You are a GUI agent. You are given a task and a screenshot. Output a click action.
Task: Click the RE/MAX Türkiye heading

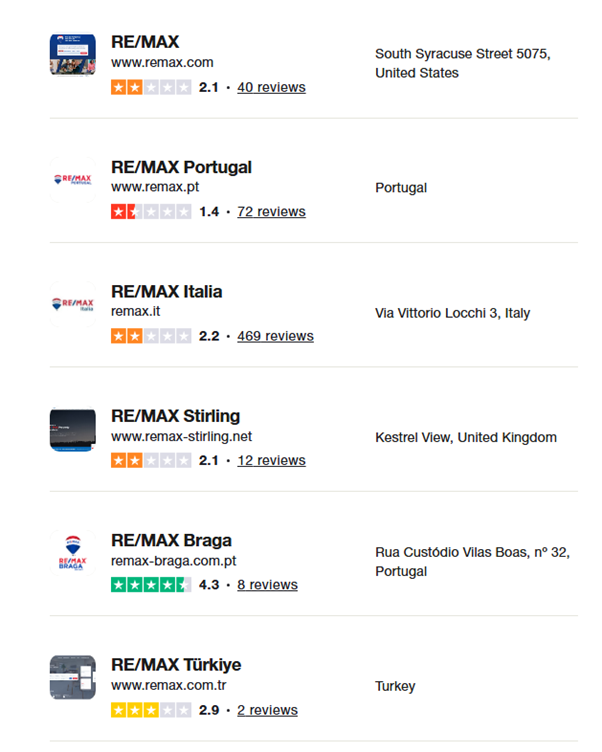point(176,665)
